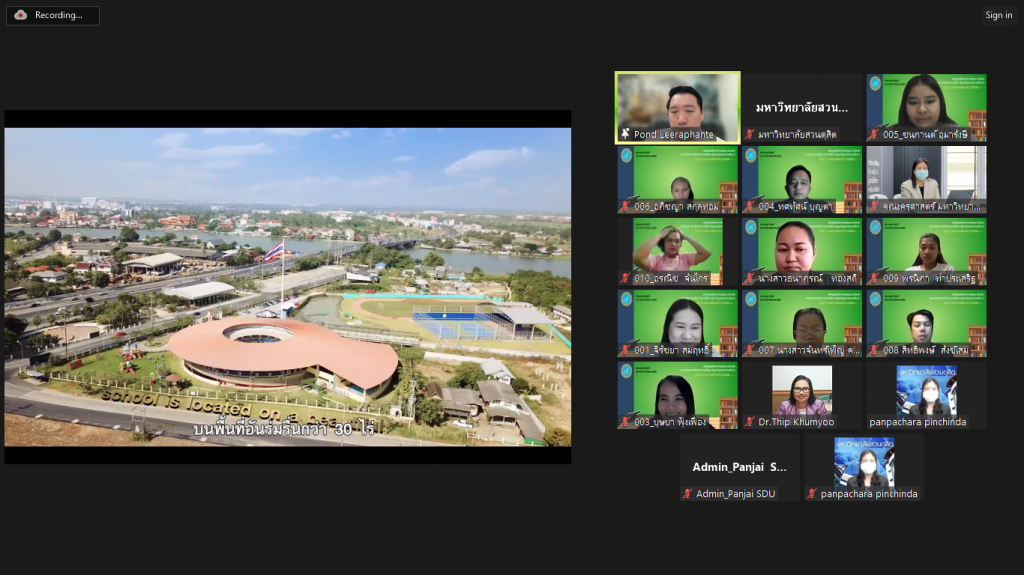The height and width of the screenshot is (575, 1024).
Task: Select Dr.Thip Khumyoo's video tile
Action: 801,392
